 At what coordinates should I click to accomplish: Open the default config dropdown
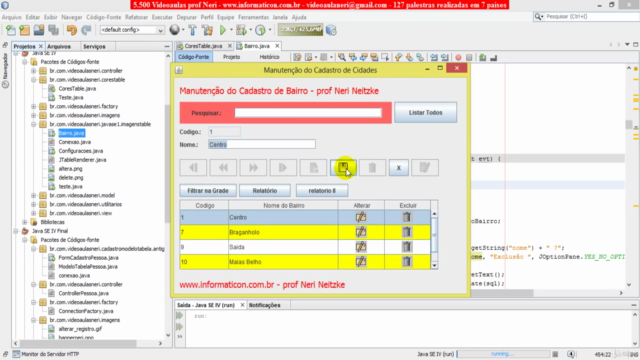(x=132, y=30)
